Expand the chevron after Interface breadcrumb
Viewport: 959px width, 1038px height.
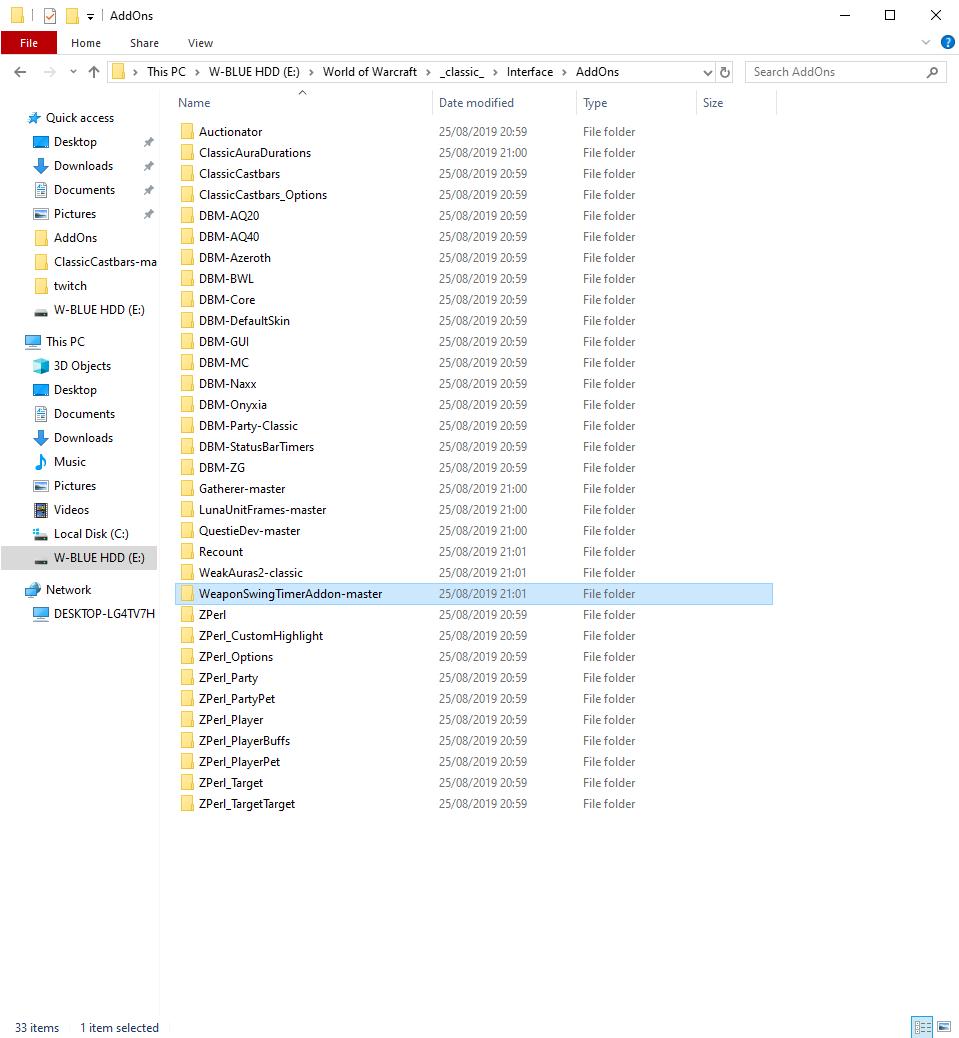point(564,72)
